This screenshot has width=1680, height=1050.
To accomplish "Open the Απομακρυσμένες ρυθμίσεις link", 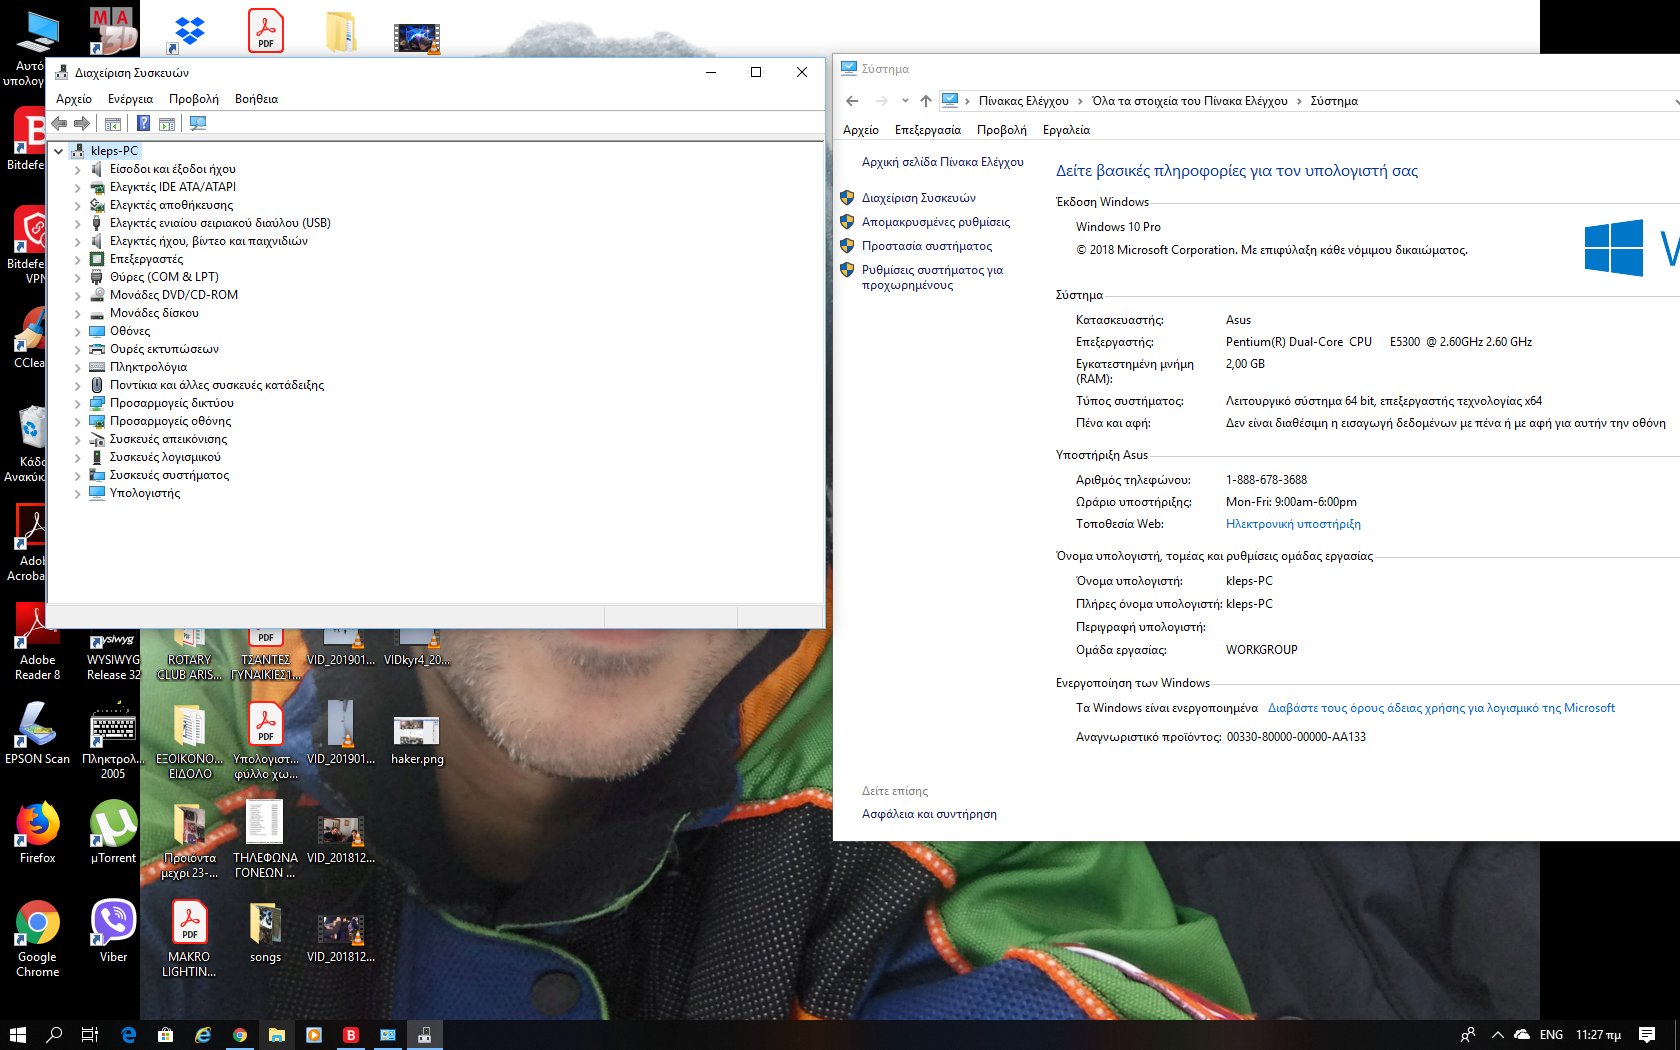I will (x=935, y=222).
